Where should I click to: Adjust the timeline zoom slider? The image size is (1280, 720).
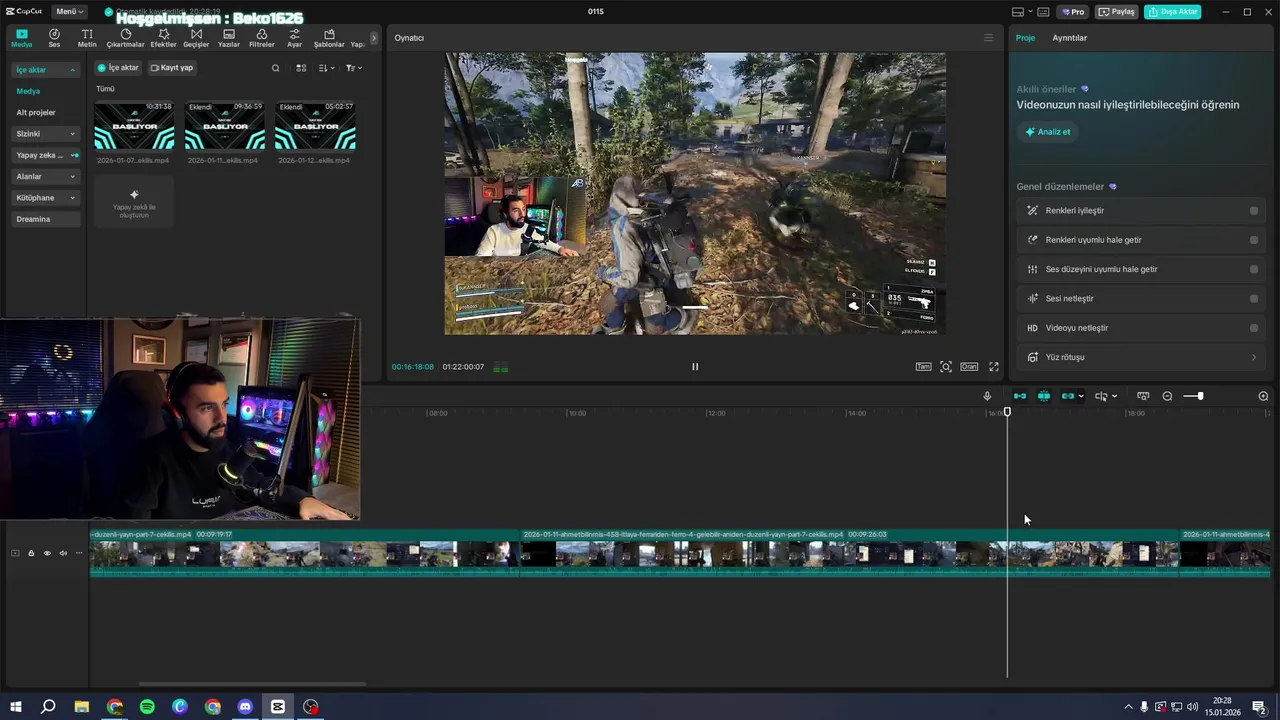pos(1200,396)
